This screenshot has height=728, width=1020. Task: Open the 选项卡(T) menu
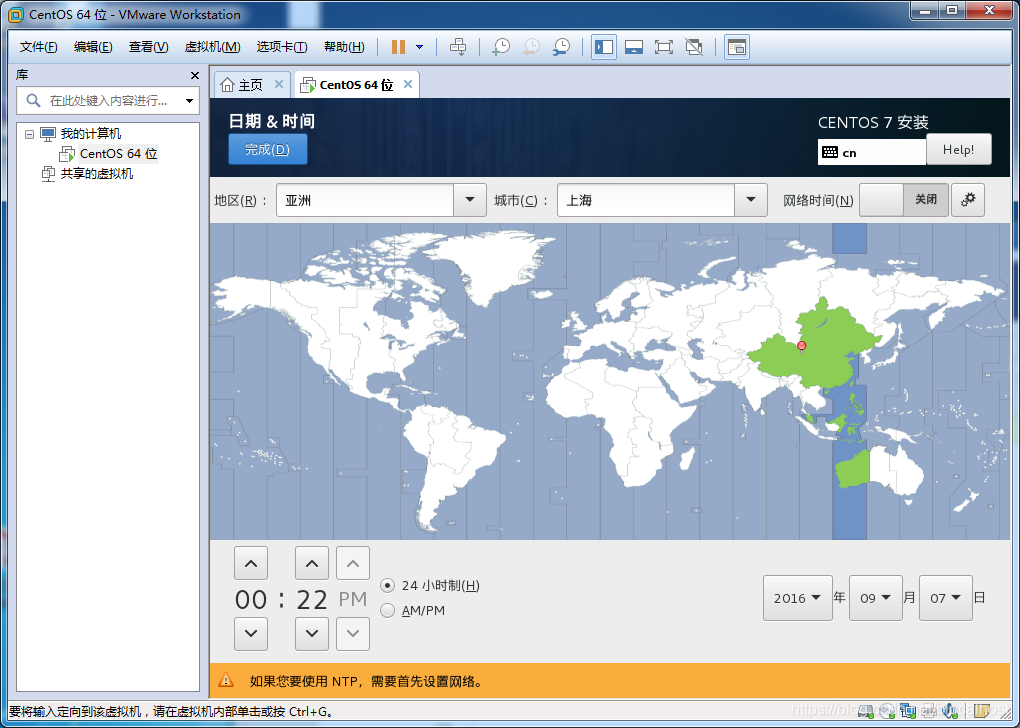pos(282,47)
